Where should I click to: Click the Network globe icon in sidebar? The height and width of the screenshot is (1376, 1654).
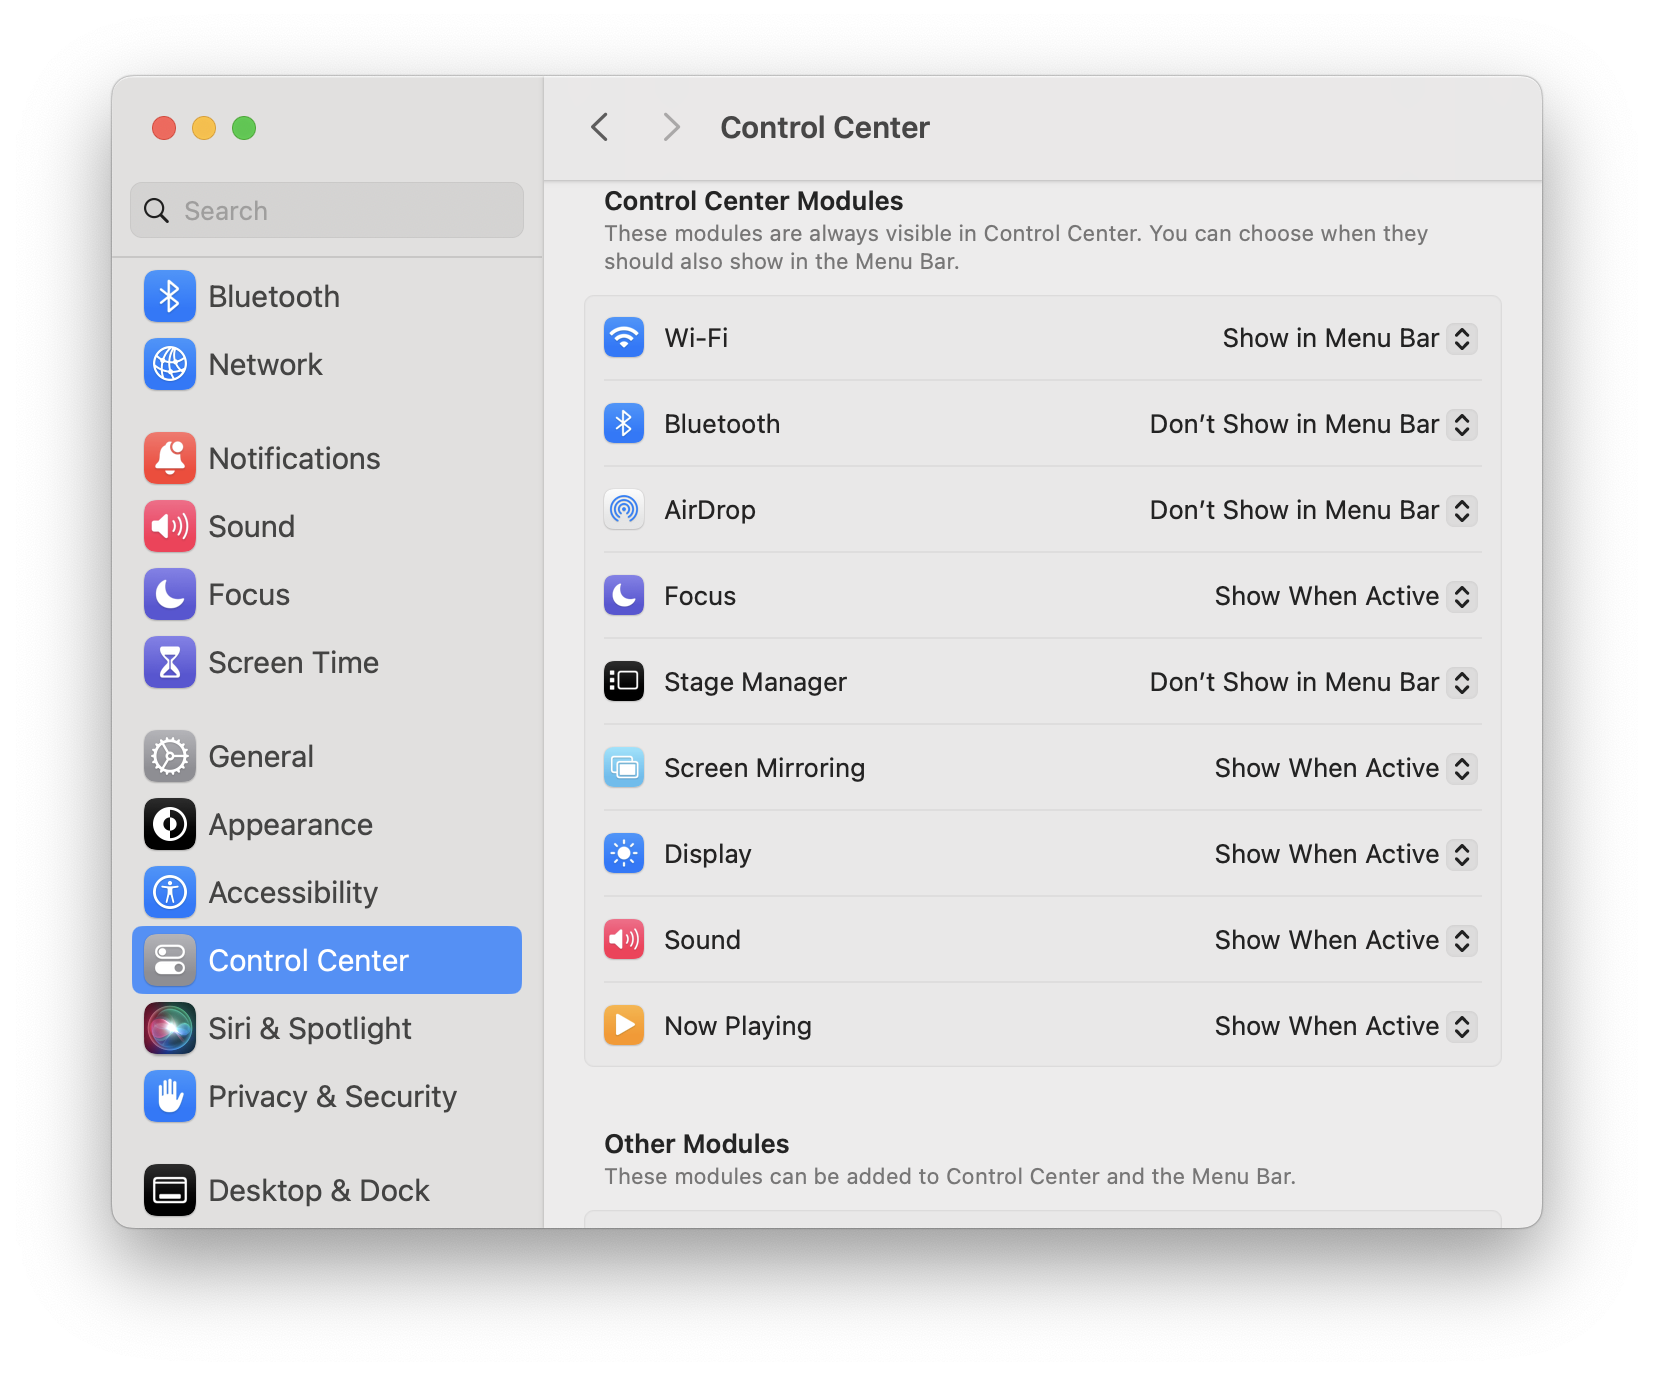pyautogui.click(x=169, y=364)
